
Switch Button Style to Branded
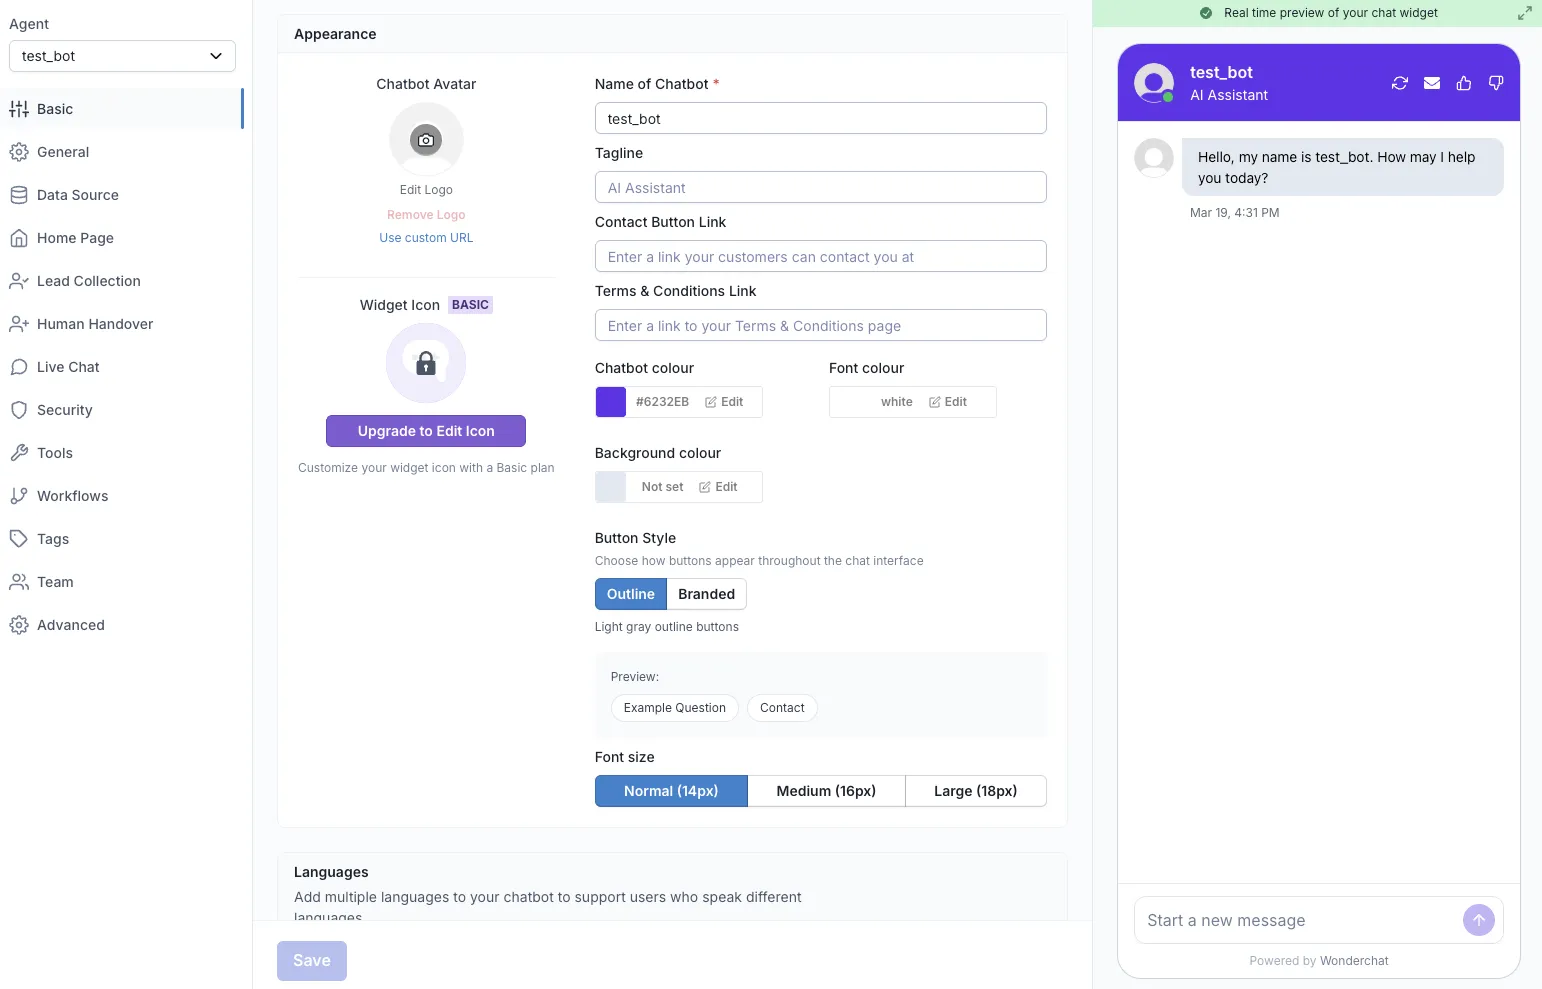point(706,593)
